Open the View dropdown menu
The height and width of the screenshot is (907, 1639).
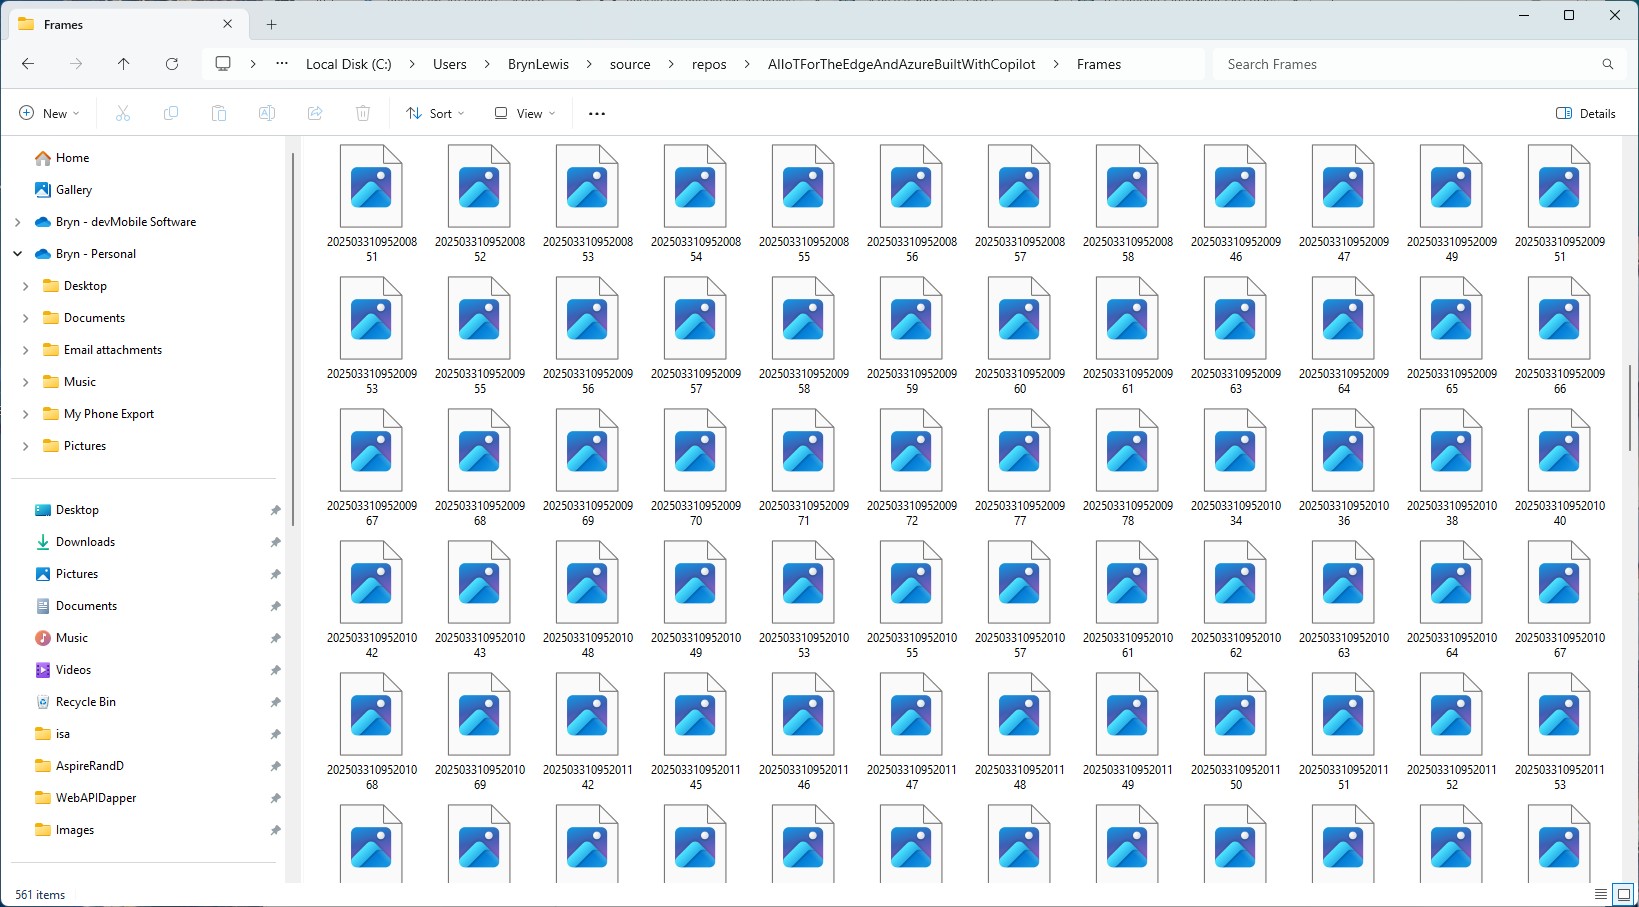point(525,114)
